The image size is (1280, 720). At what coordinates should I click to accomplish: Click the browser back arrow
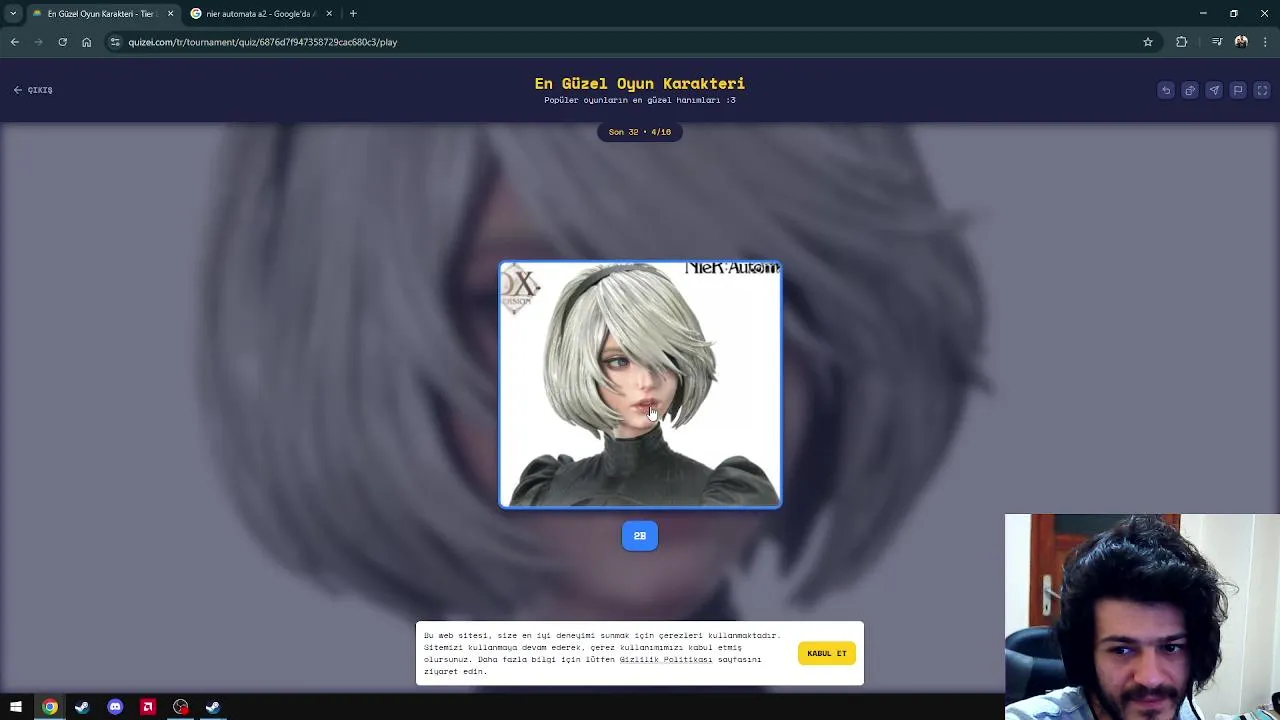(15, 42)
